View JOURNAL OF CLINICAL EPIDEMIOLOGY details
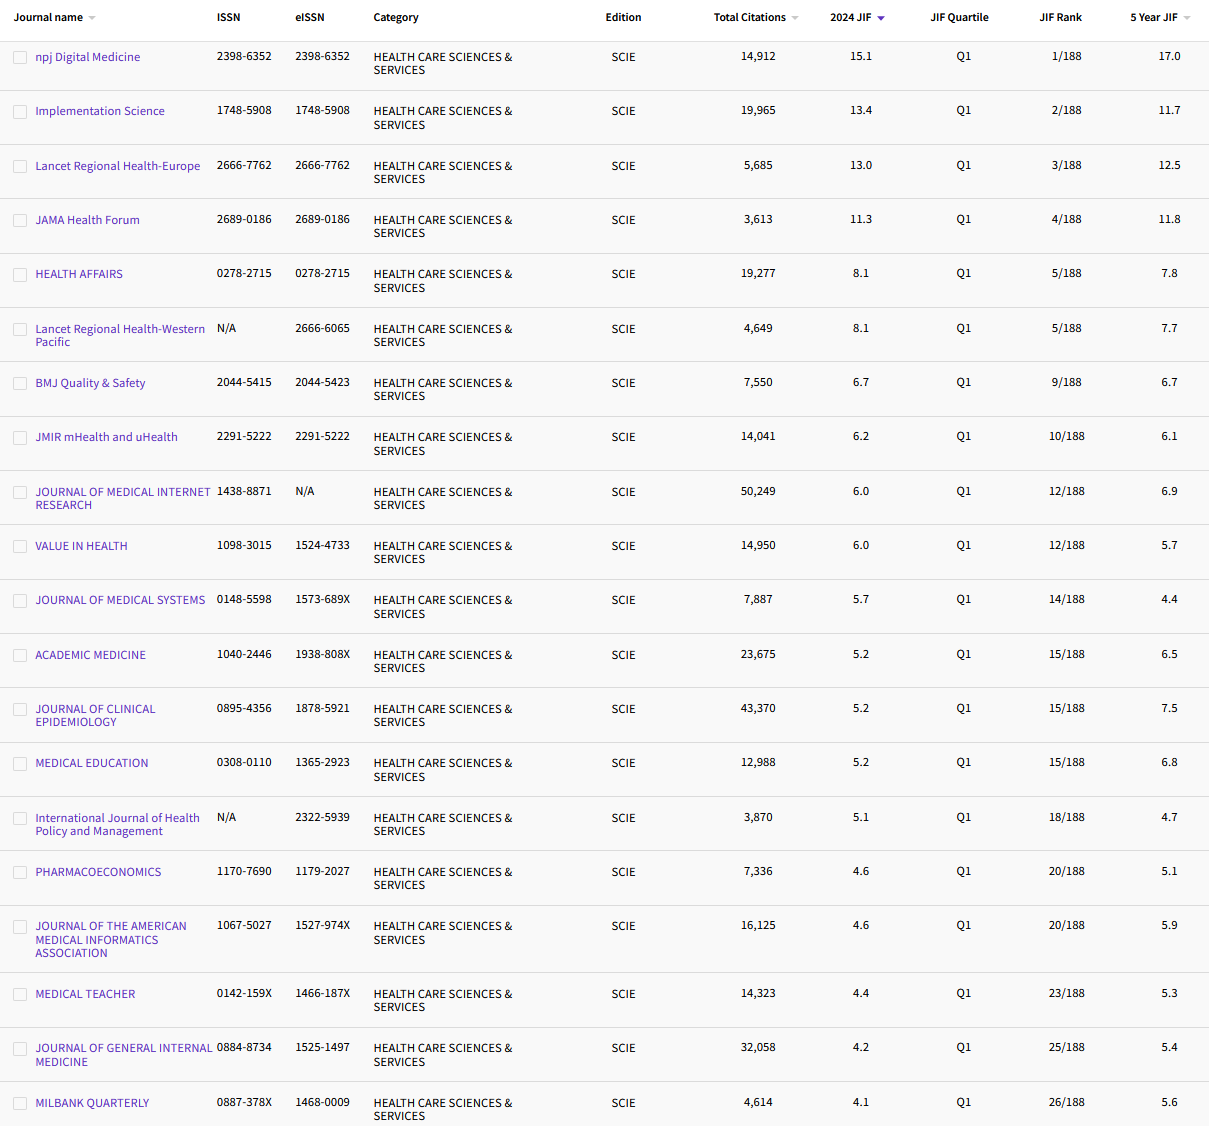Screen dimensions: 1209x1126 pos(95,715)
